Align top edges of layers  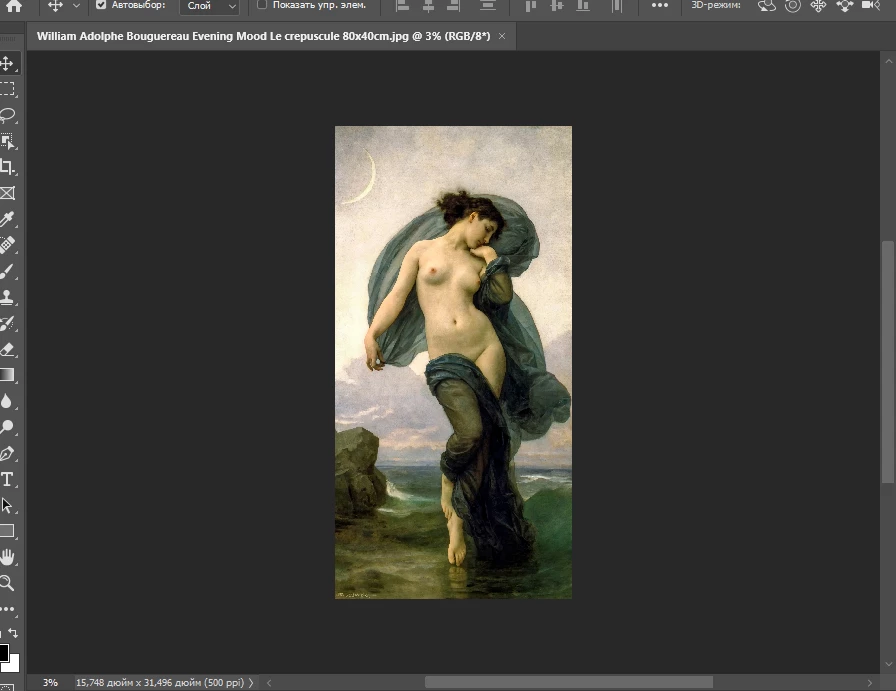(531, 6)
